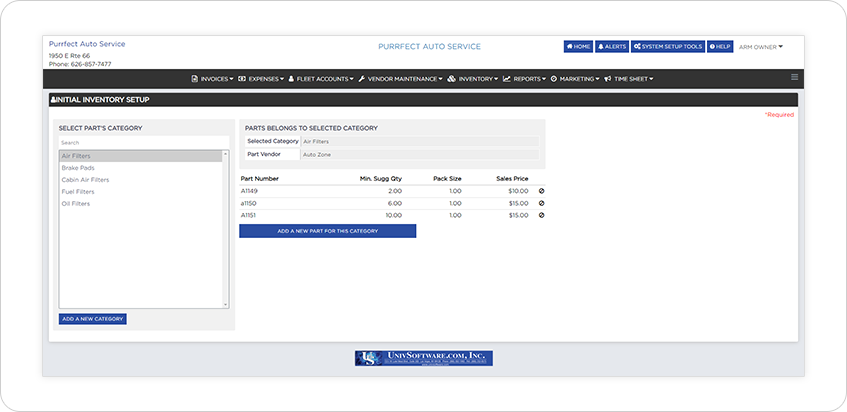Open the Expenses menu

point(261,79)
